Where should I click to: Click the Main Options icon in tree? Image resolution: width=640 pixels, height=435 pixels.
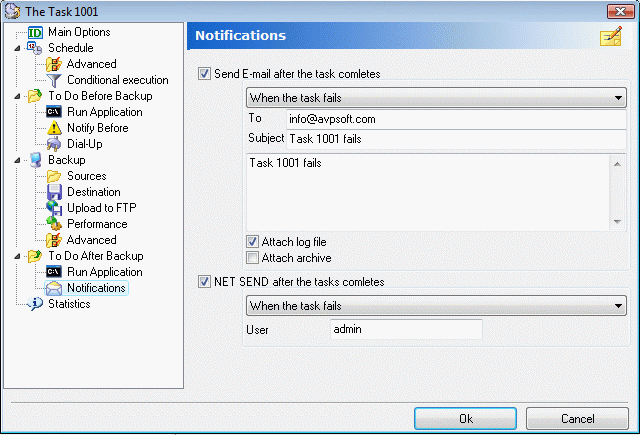tap(35, 32)
